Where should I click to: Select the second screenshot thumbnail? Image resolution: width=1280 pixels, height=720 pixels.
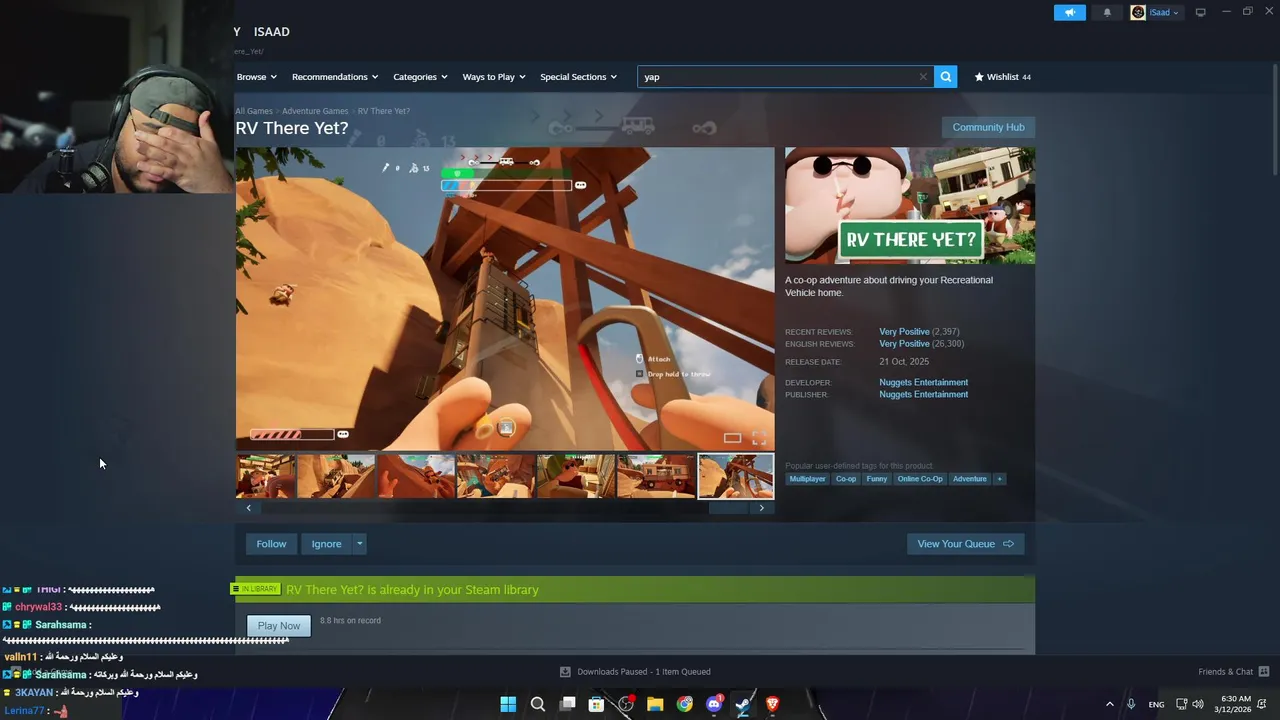(x=335, y=476)
